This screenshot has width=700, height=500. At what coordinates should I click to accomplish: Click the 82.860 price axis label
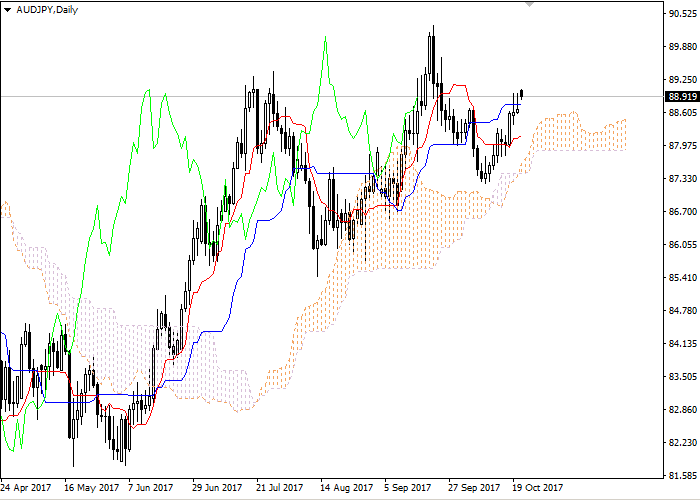(683, 409)
